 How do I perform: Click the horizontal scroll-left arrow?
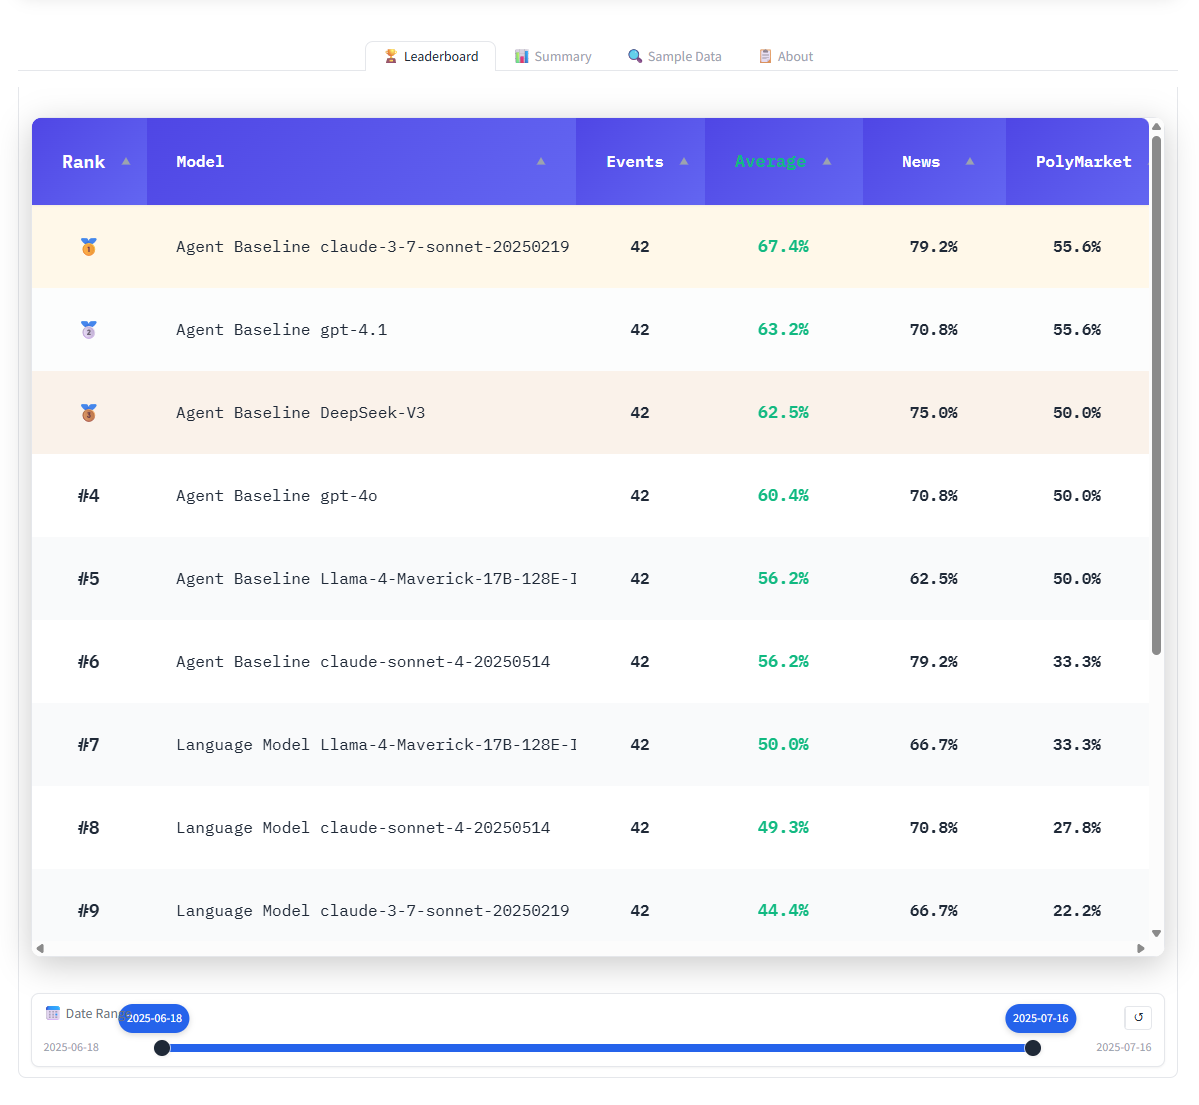click(41, 948)
